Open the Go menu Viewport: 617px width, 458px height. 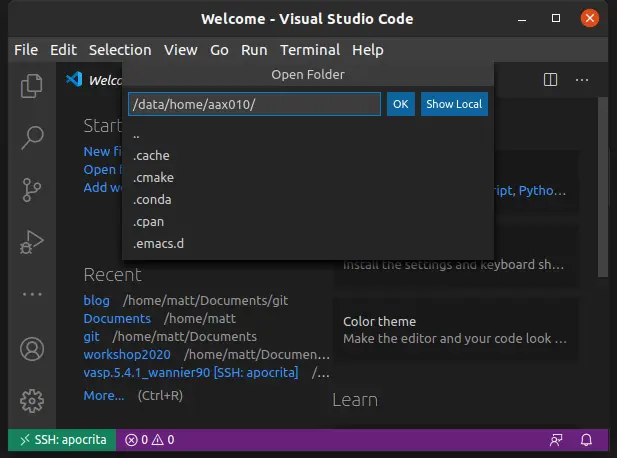point(219,50)
